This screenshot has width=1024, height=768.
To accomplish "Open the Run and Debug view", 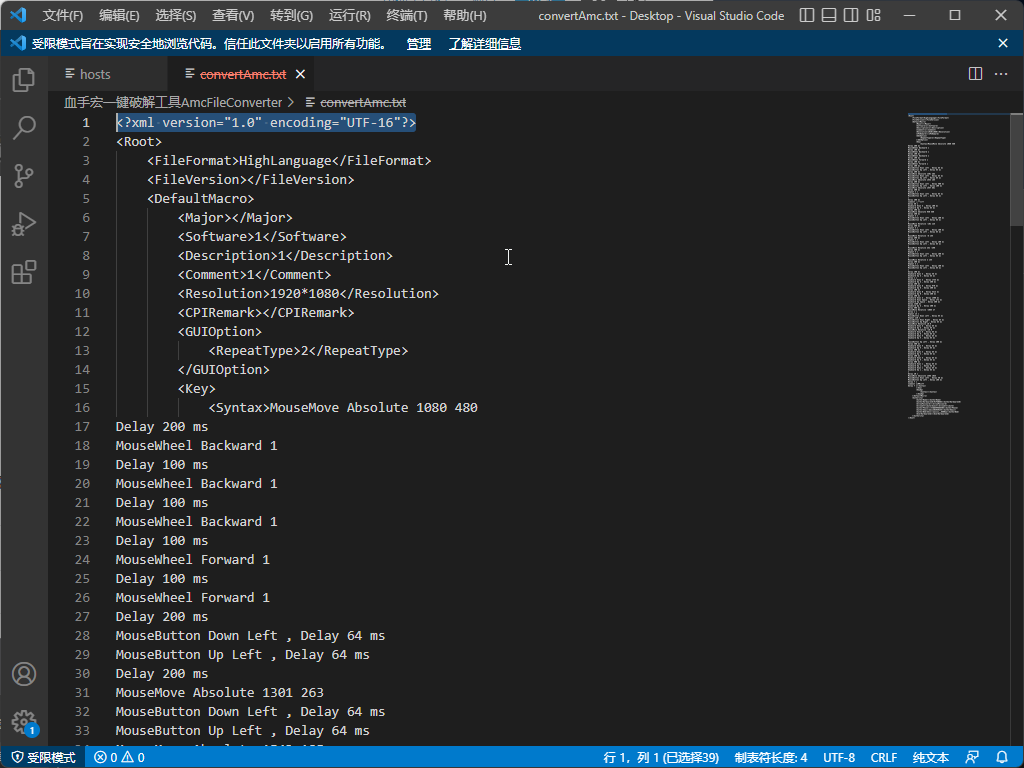I will coord(24,225).
